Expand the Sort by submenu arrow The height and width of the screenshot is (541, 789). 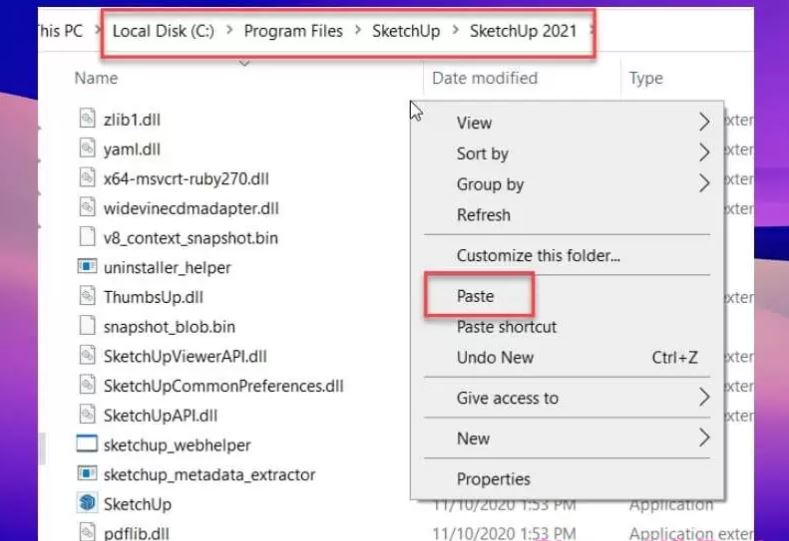click(x=704, y=152)
